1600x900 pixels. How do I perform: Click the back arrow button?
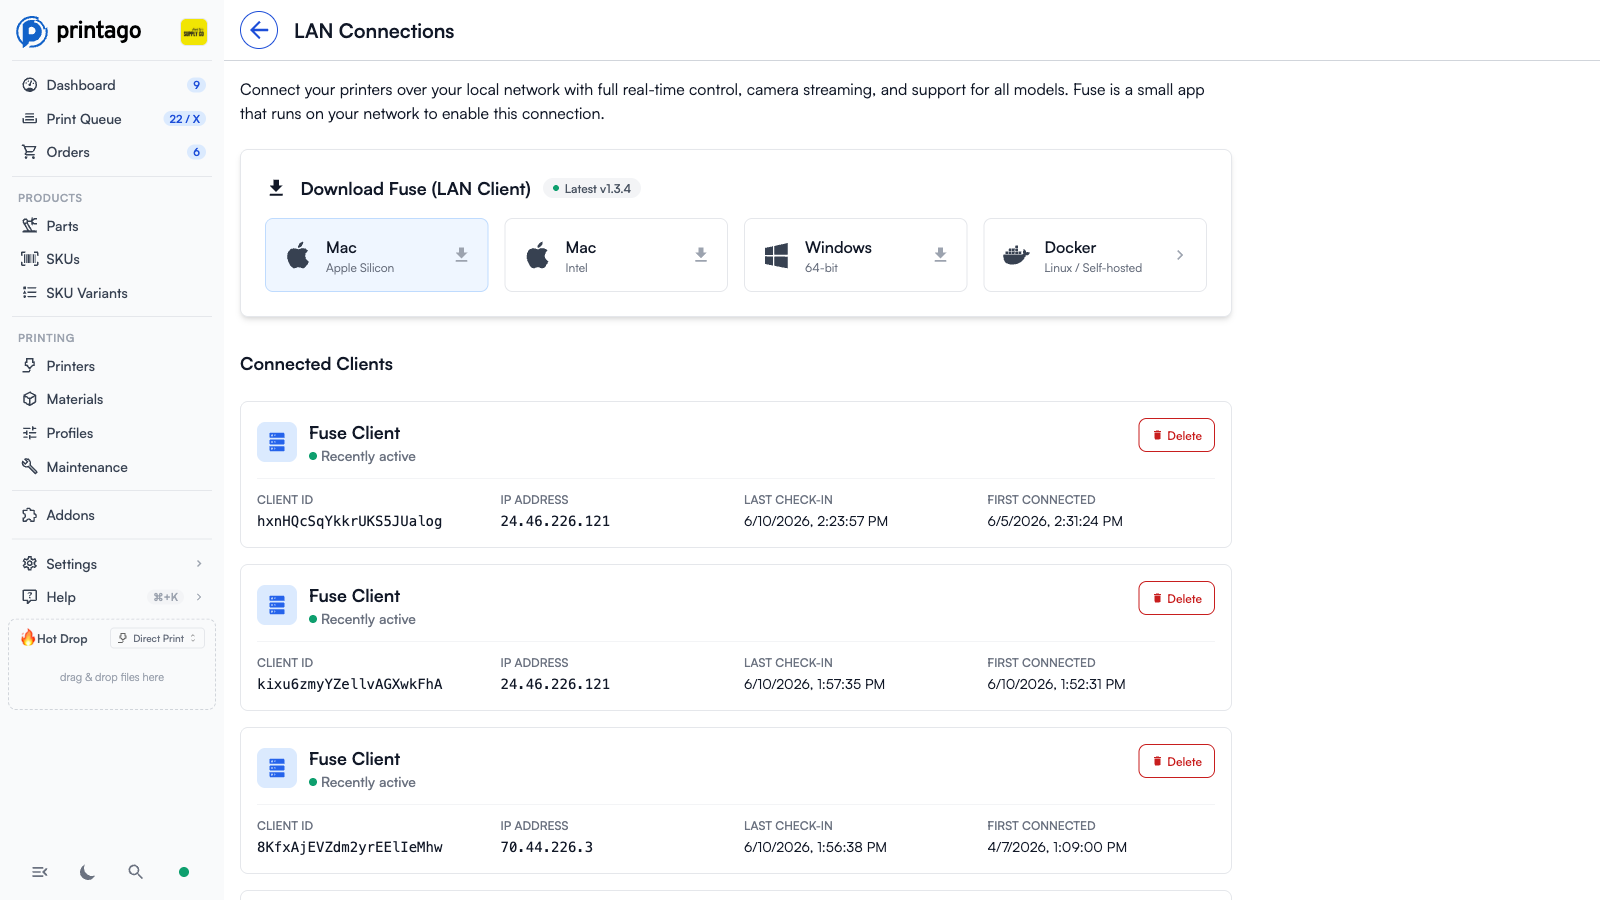pyautogui.click(x=259, y=30)
